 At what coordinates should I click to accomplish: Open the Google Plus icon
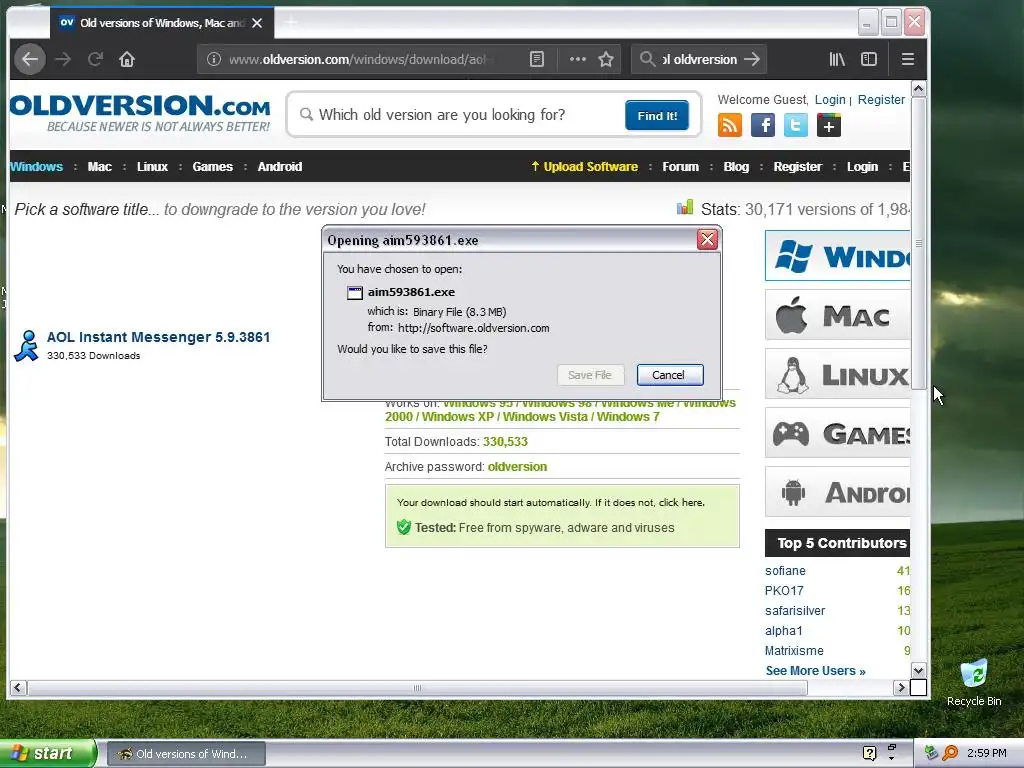(829, 125)
